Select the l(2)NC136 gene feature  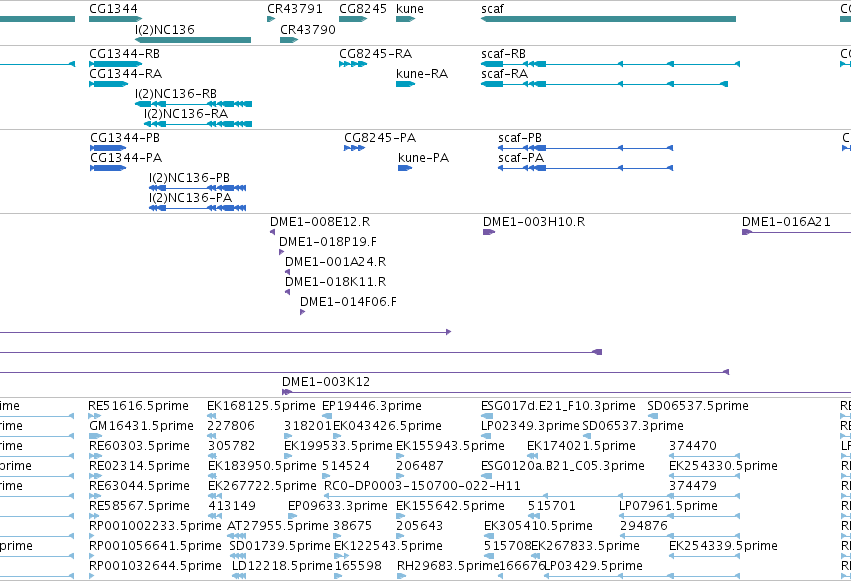(193, 40)
